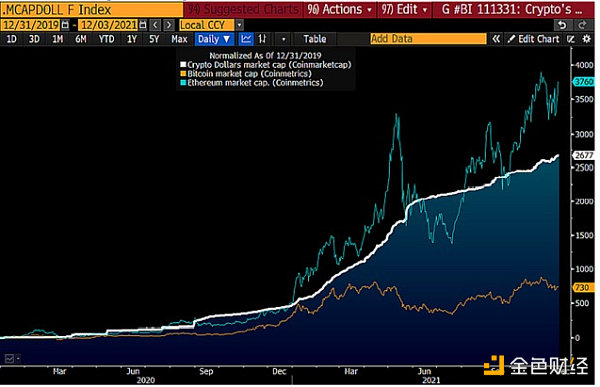Image resolution: width=600 pixels, height=387 pixels.
Task: Click the start date field 12/31/2019
Action: tap(31, 25)
